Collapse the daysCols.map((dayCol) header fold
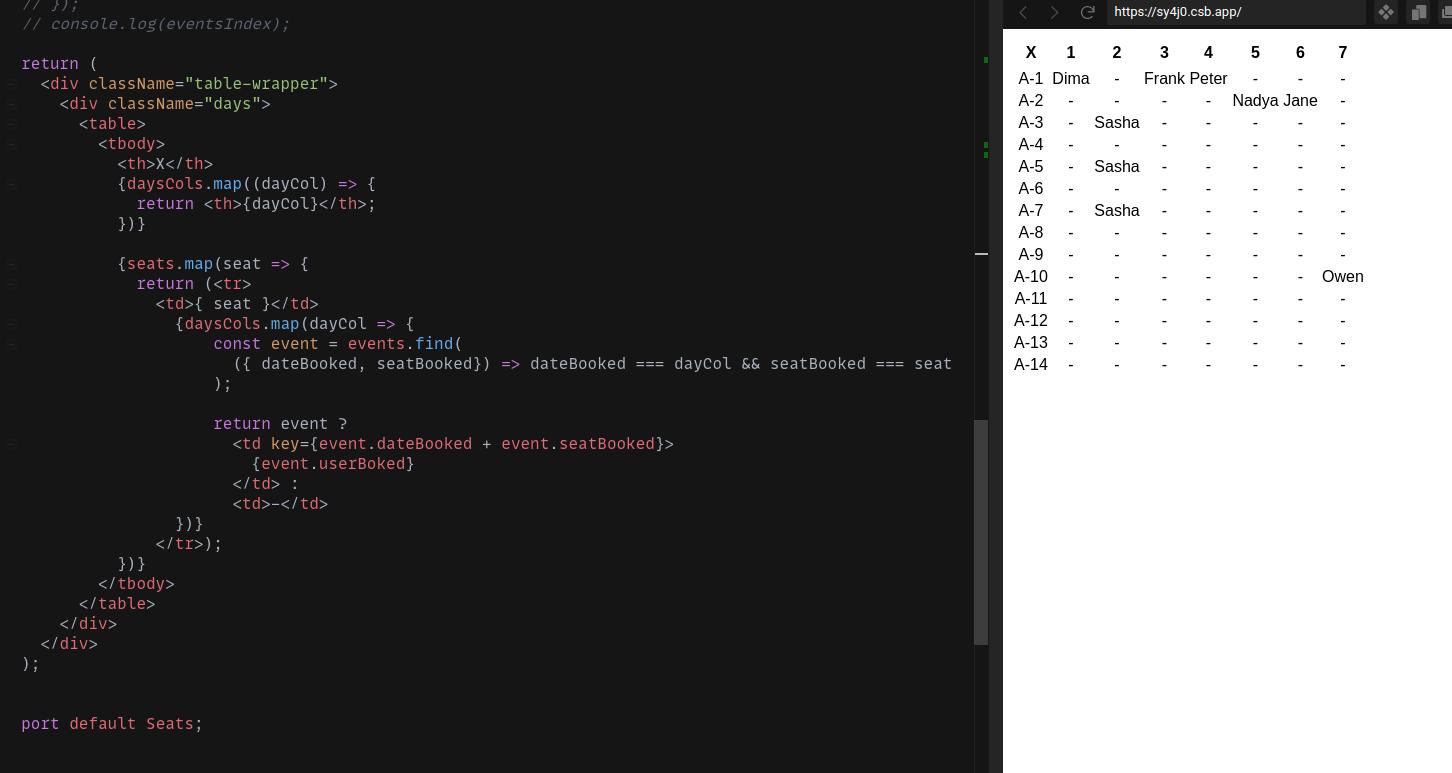 (x=12, y=184)
